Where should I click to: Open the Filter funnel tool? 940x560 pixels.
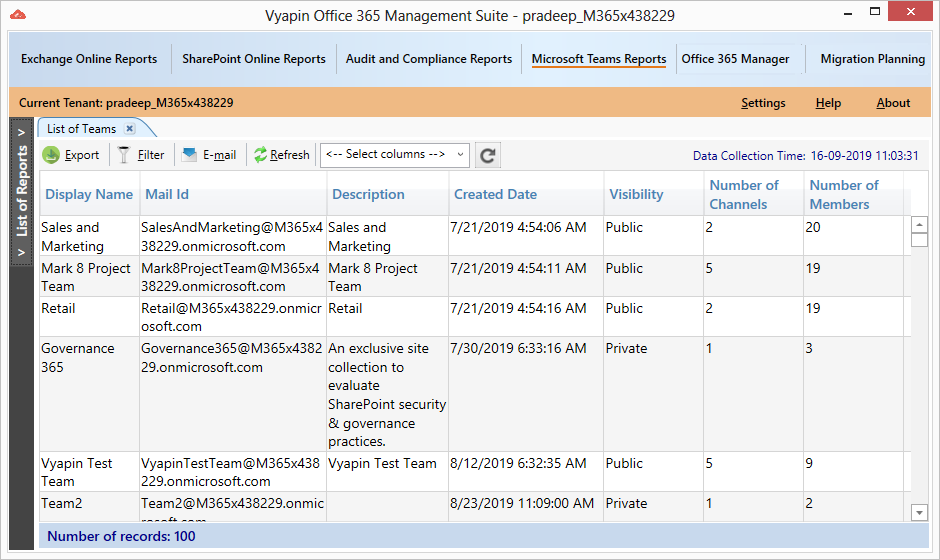(x=124, y=155)
